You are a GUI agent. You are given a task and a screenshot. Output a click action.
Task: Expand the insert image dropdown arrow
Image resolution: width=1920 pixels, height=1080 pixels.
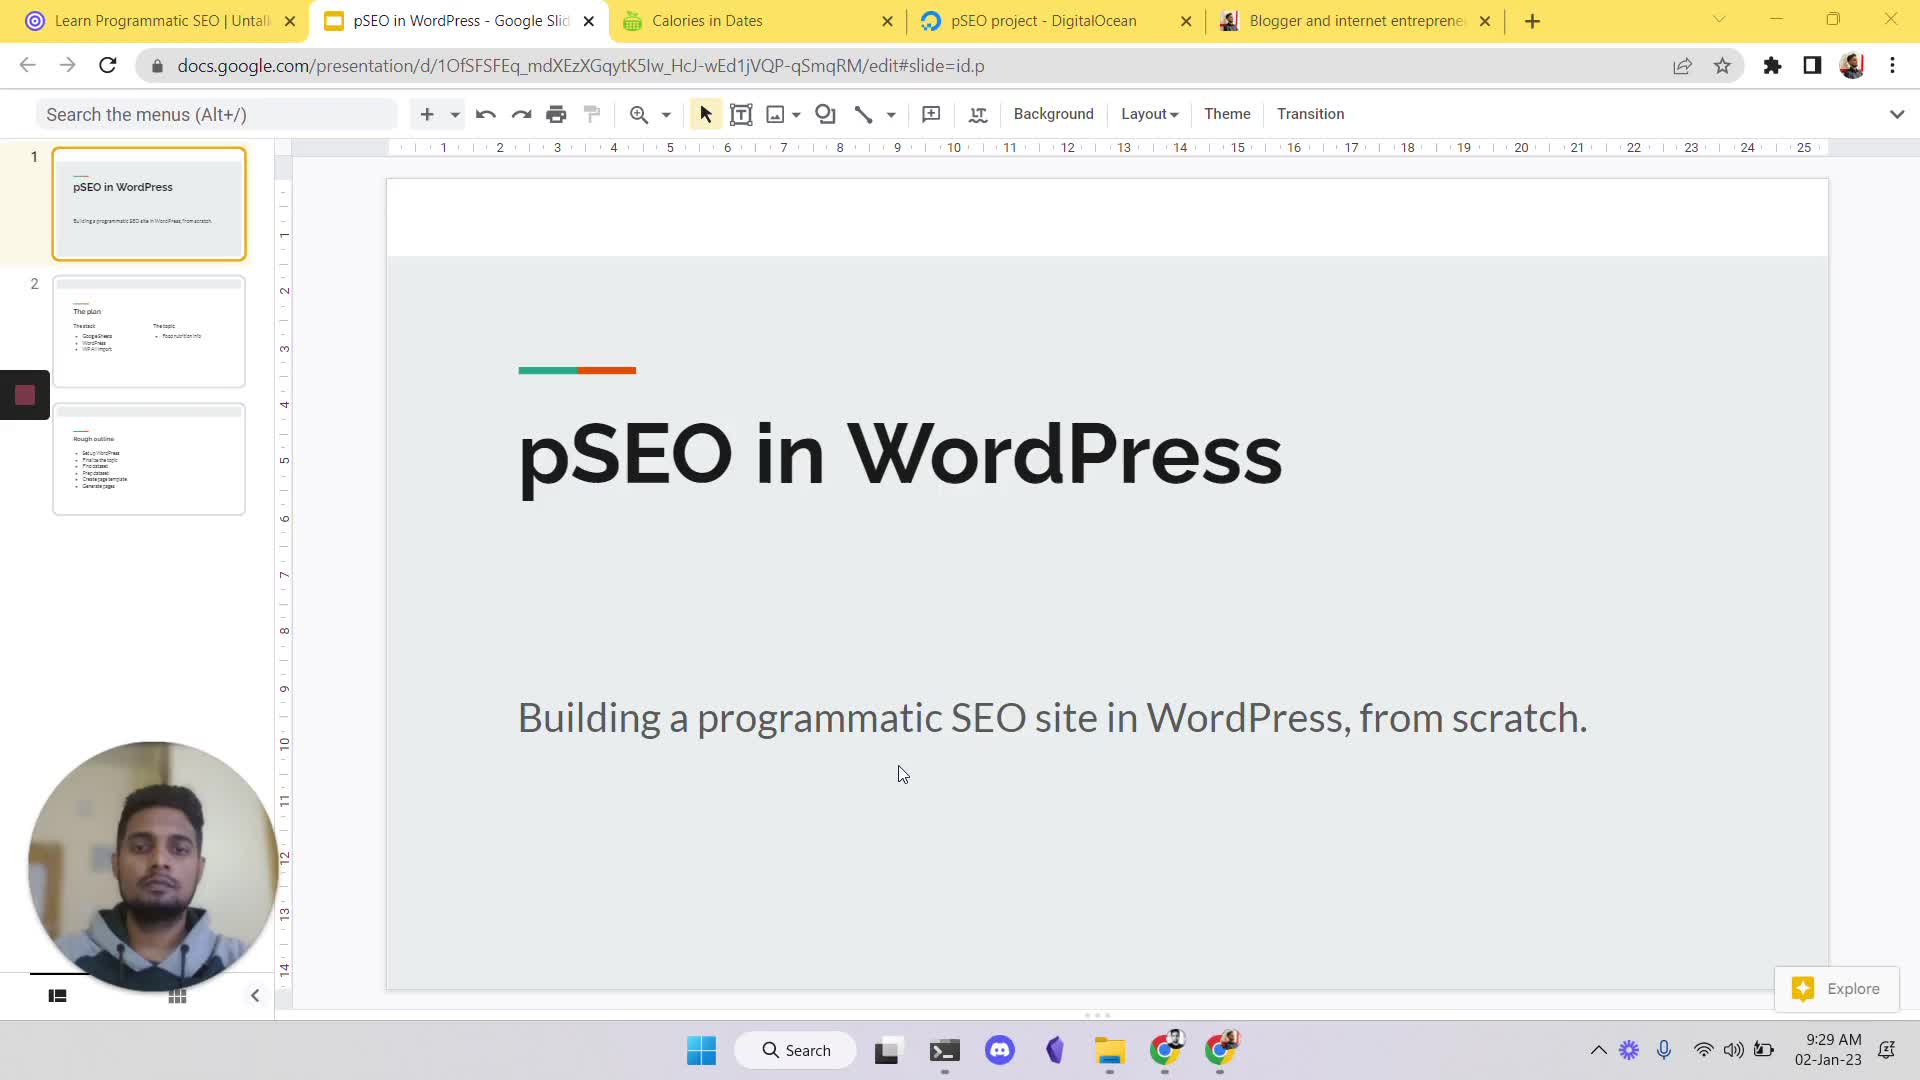pos(796,114)
